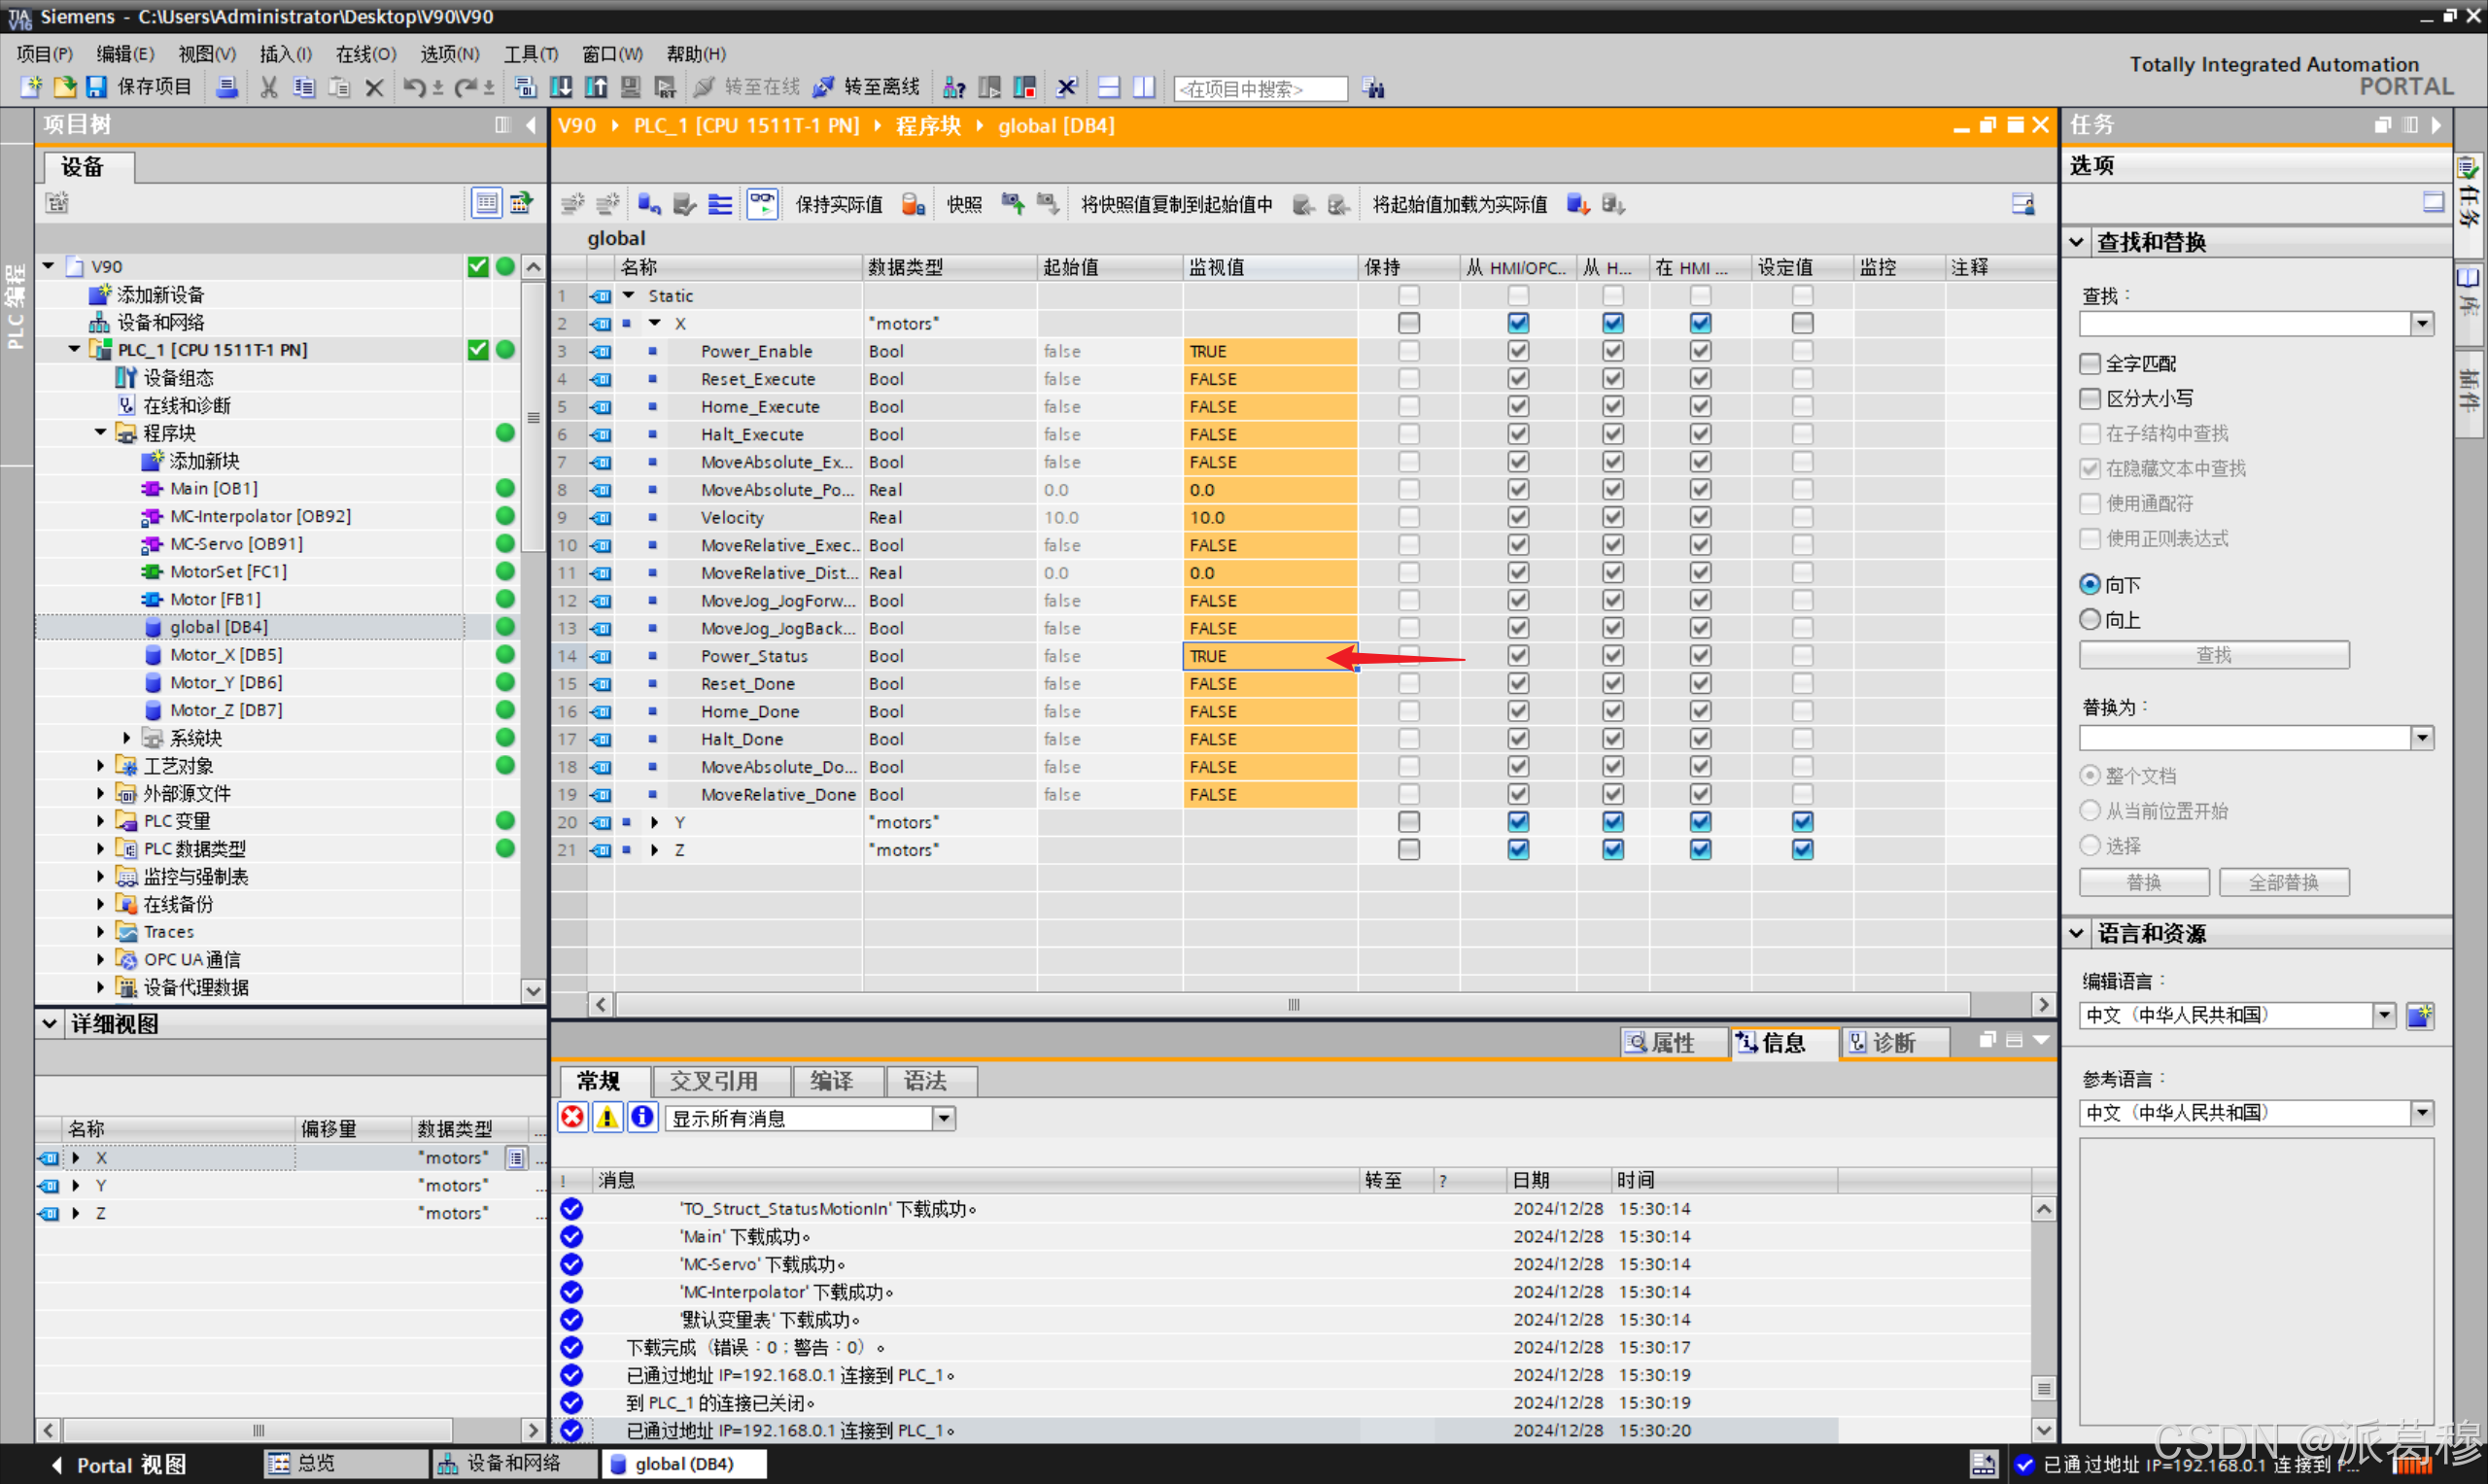Click the Monitor all glasses icon
Image resolution: width=2488 pixels, height=1484 pixels.
762,204
